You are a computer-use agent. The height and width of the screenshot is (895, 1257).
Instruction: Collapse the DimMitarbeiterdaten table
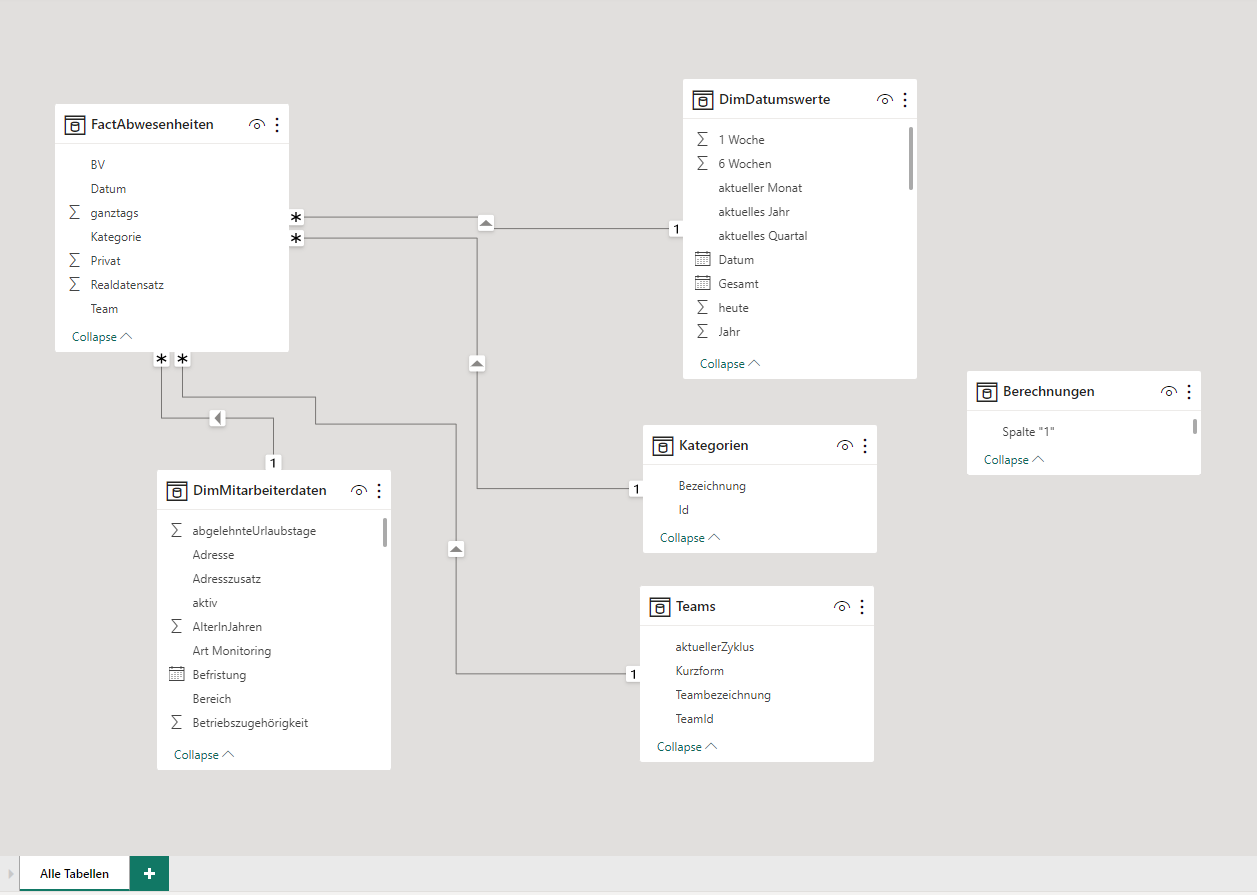204,755
